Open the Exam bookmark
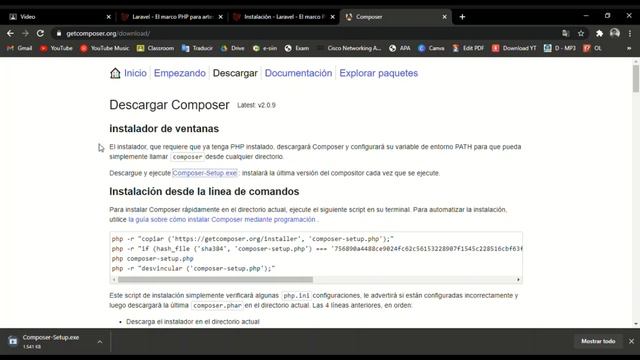 pos(297,48)
